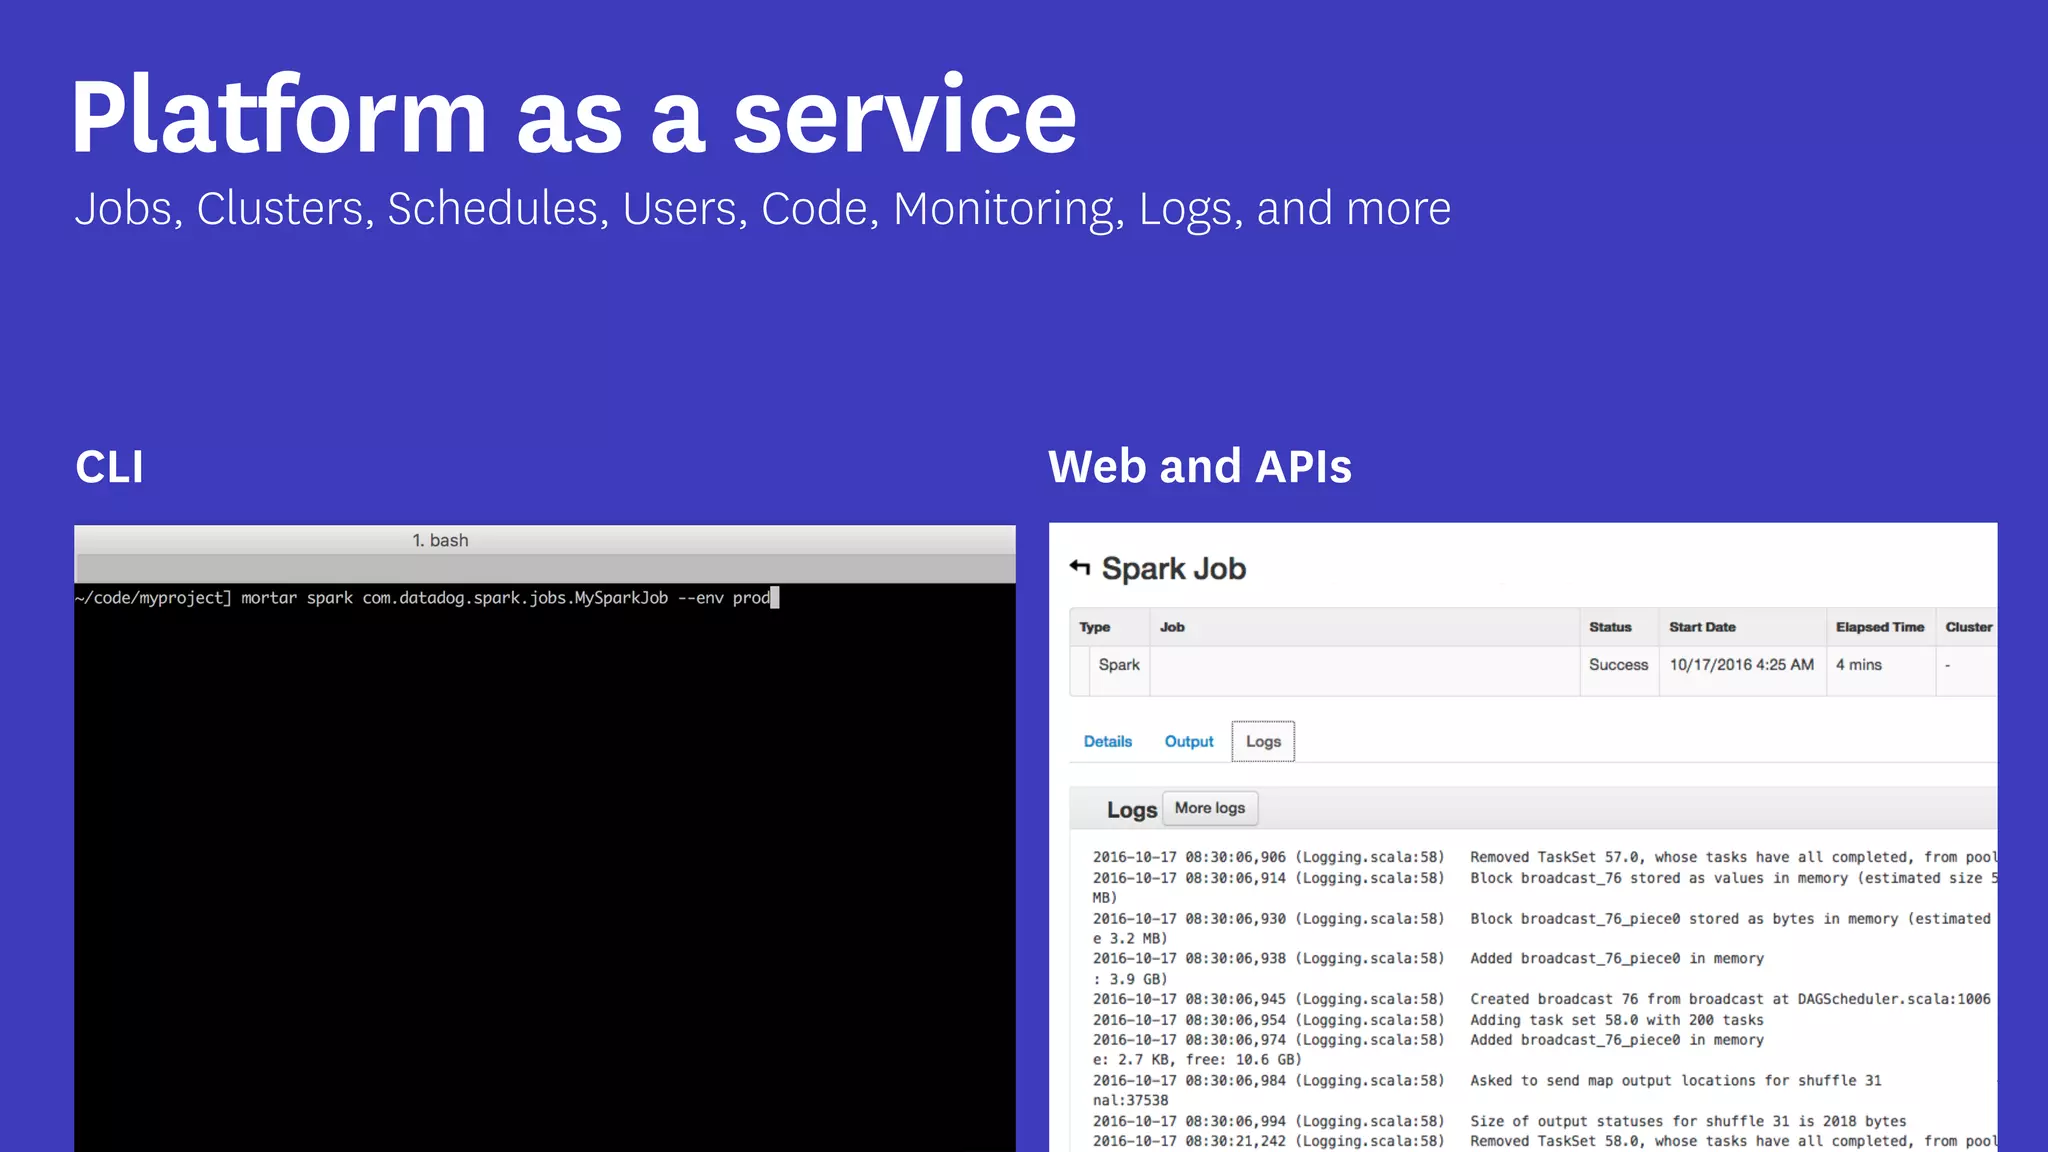
Task: Click the log line timestamped 08:30:21,242
Action: point(1545,1141)
